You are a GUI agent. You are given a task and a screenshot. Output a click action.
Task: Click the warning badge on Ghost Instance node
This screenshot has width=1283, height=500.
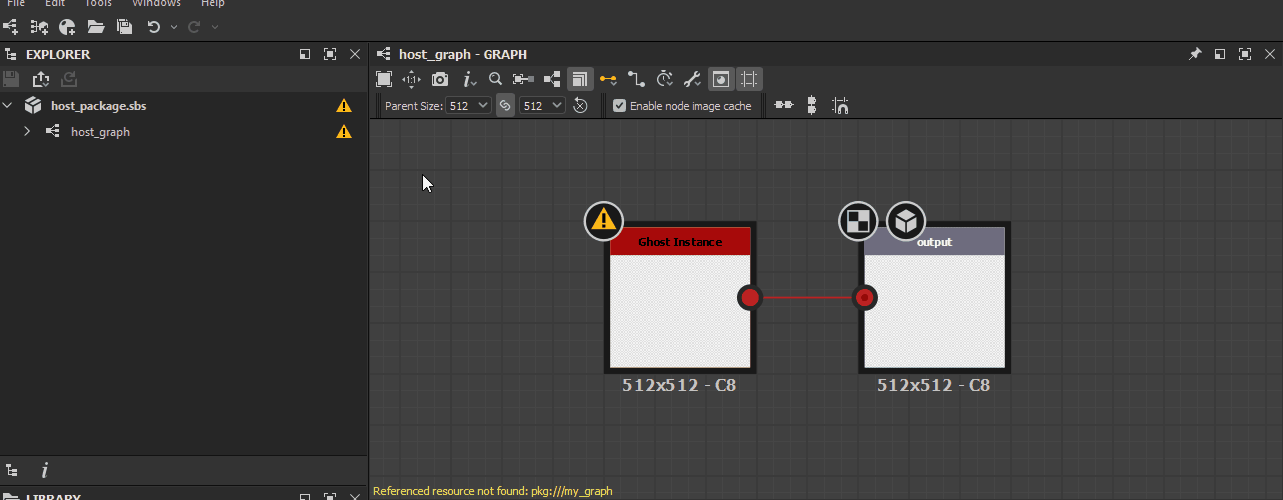603,220
